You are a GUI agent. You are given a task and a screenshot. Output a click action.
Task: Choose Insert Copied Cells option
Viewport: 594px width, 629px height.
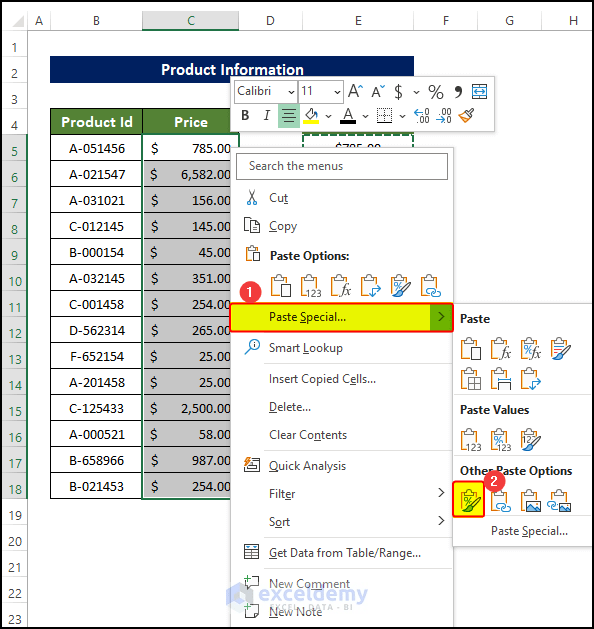(x=342, y=379)
